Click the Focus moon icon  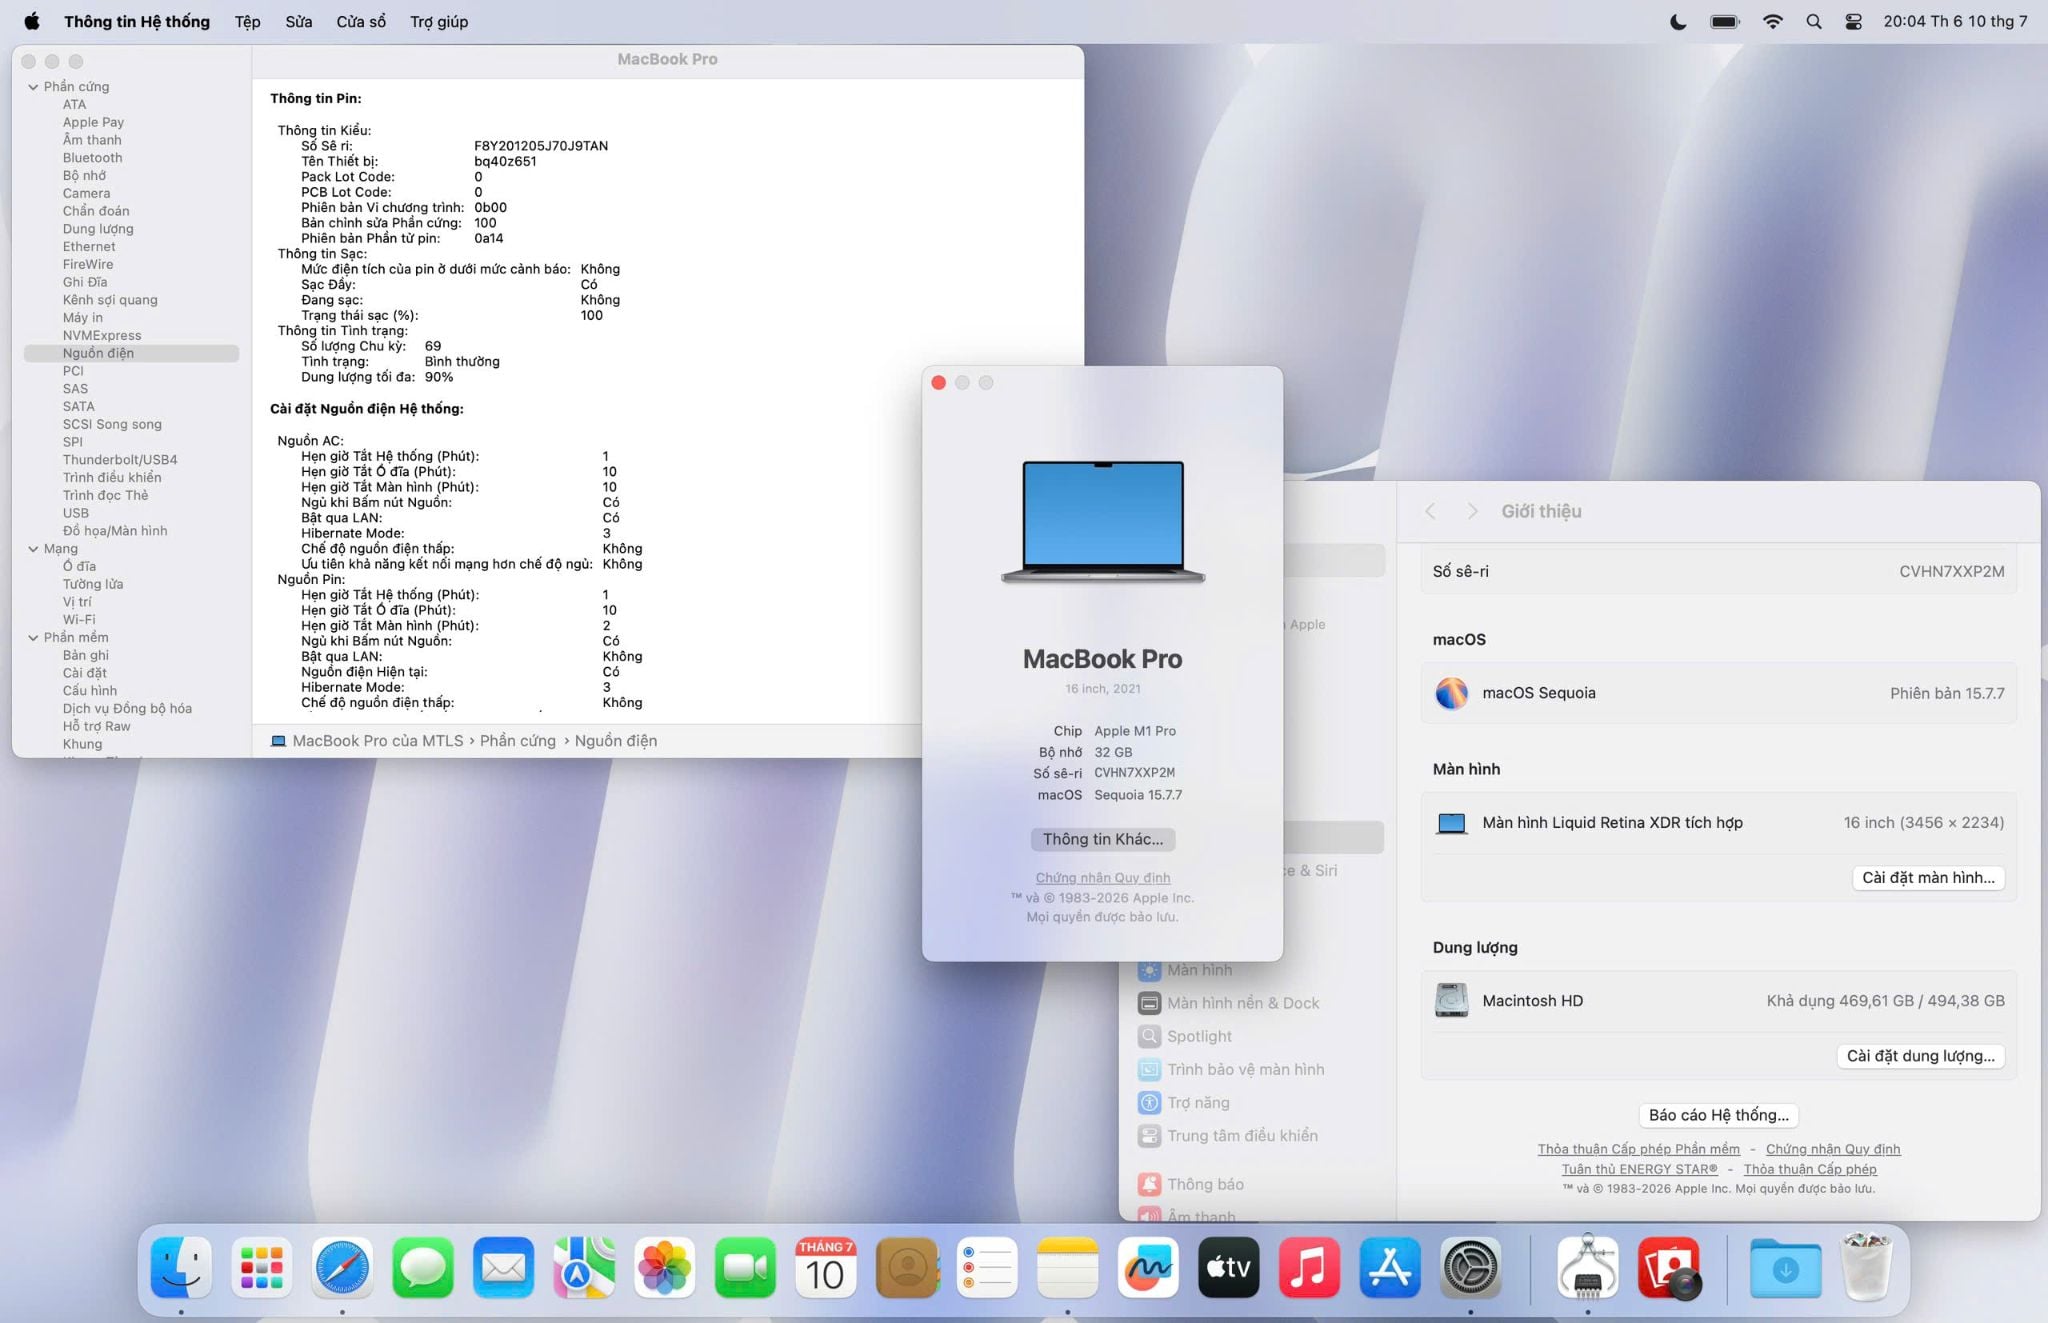click(1678, 21)
